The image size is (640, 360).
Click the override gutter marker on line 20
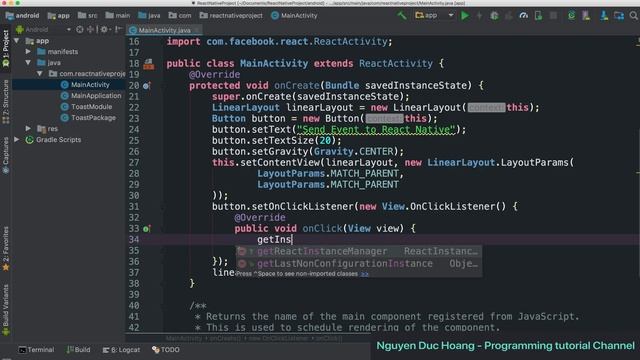click(147, 86)
